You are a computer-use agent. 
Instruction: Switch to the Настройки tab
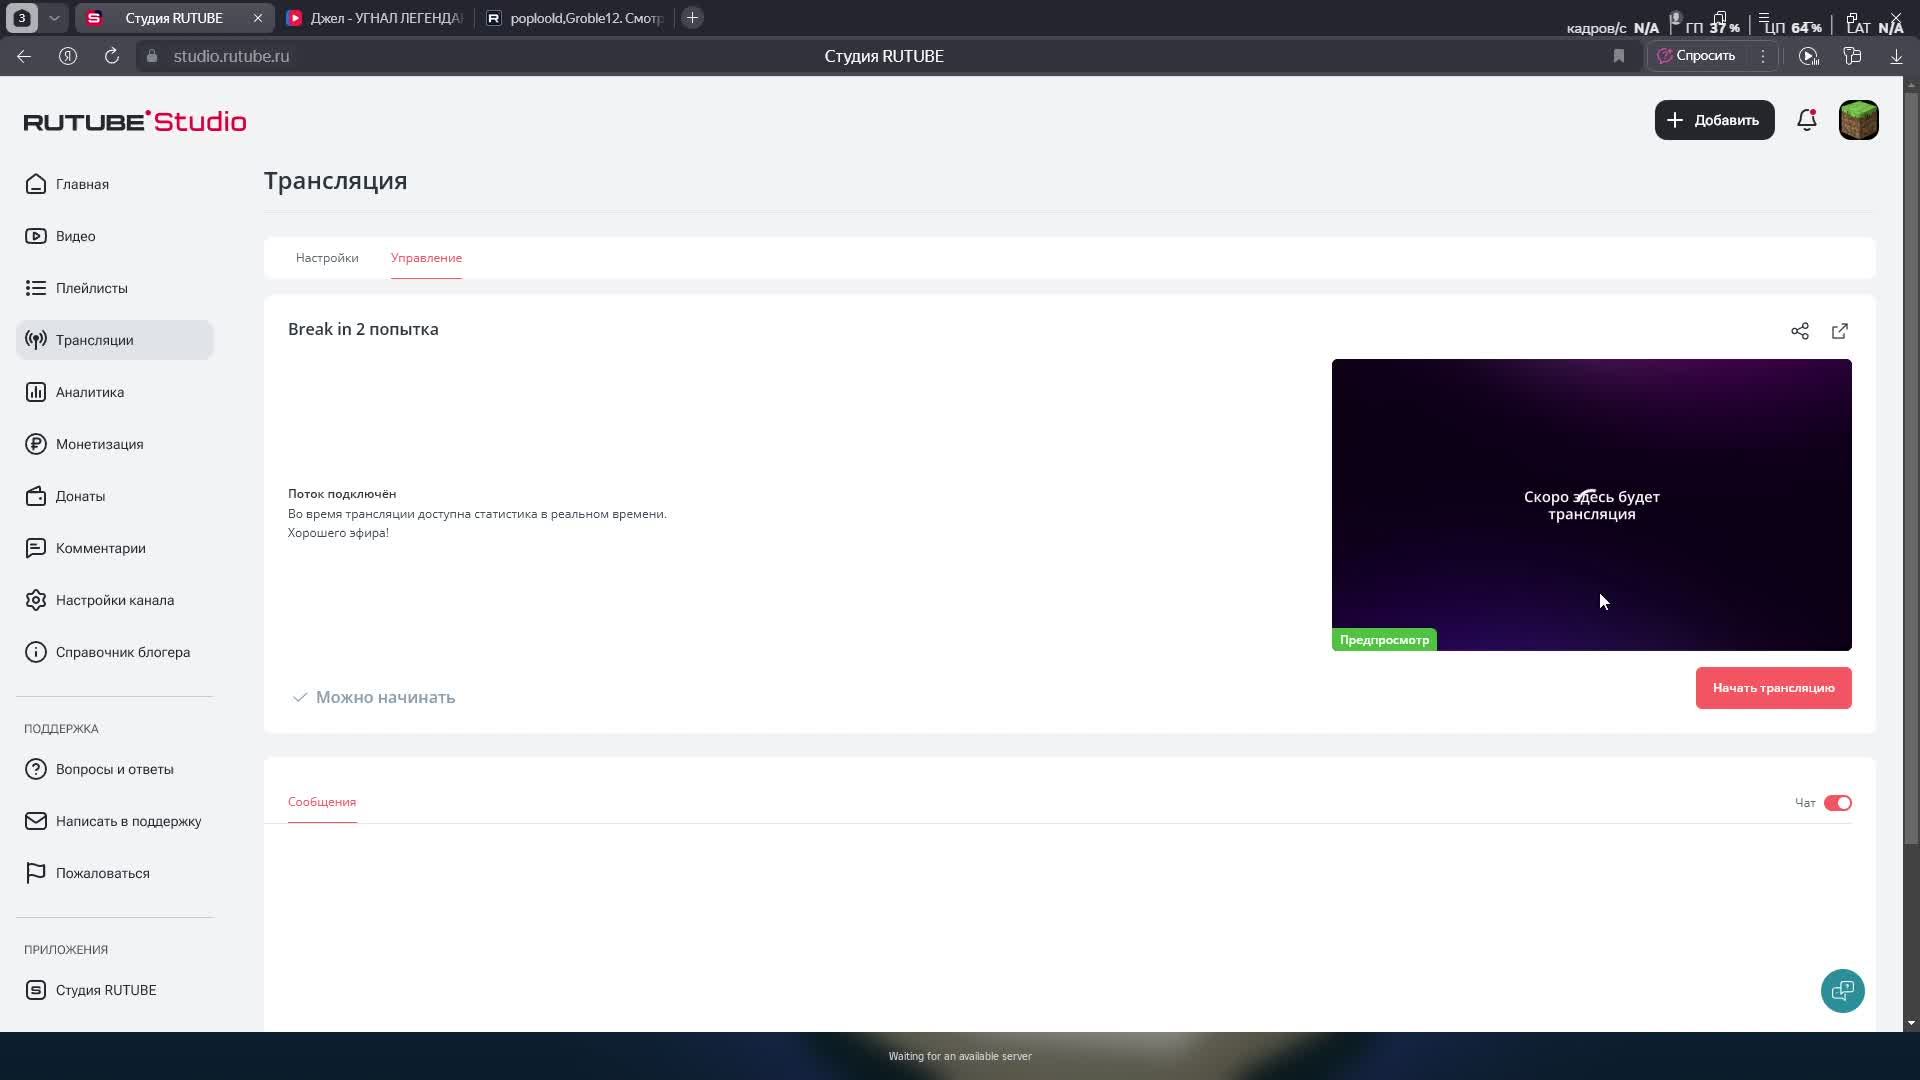327,258
